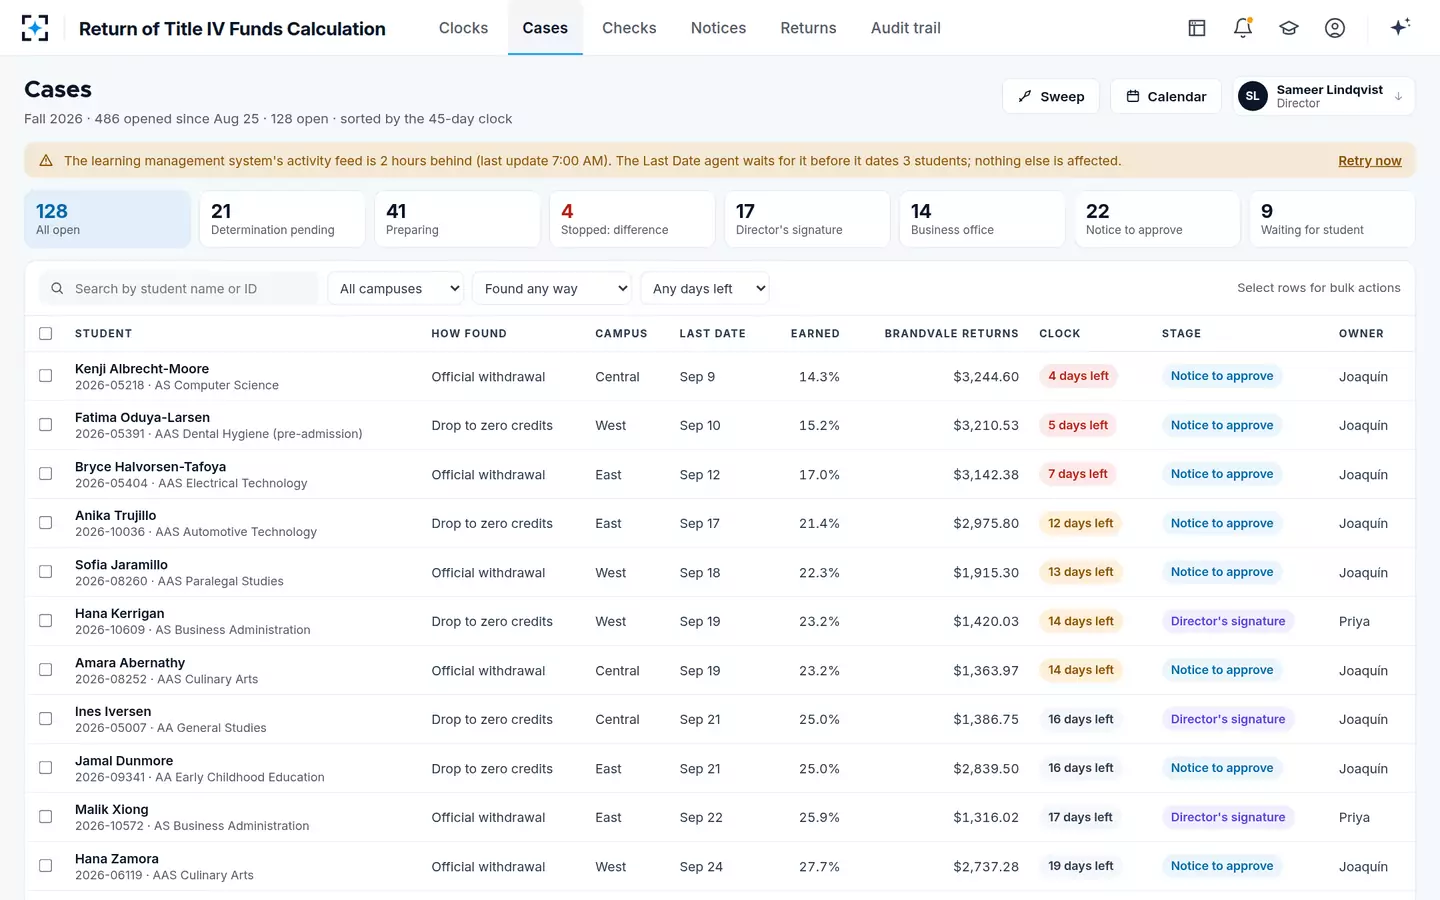Click the app logo icon
Viewport: 1440px width, 900px height.
tap(35, 28)
